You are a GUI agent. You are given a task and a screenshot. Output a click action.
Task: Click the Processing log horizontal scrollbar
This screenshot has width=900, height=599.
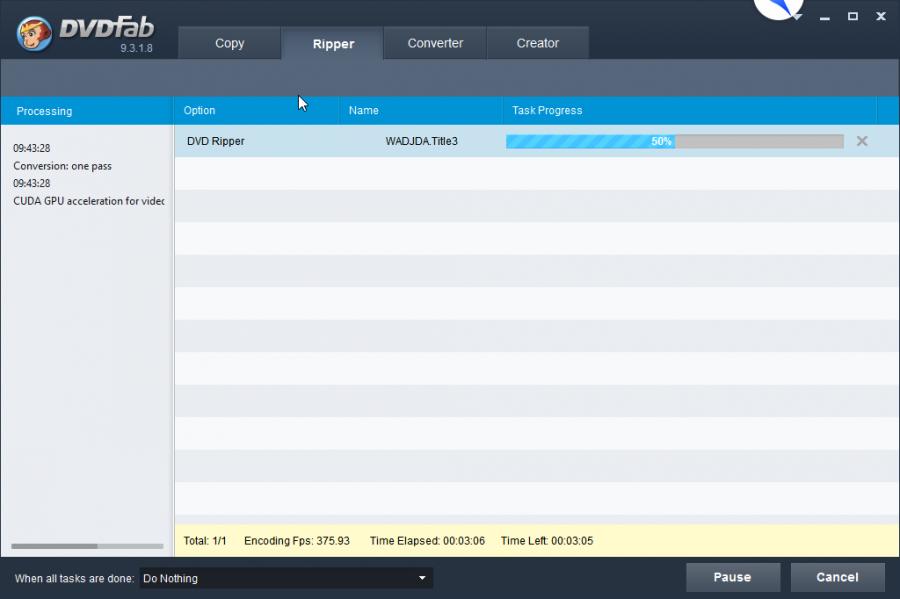pyautogui.click(x=87, y=546)
